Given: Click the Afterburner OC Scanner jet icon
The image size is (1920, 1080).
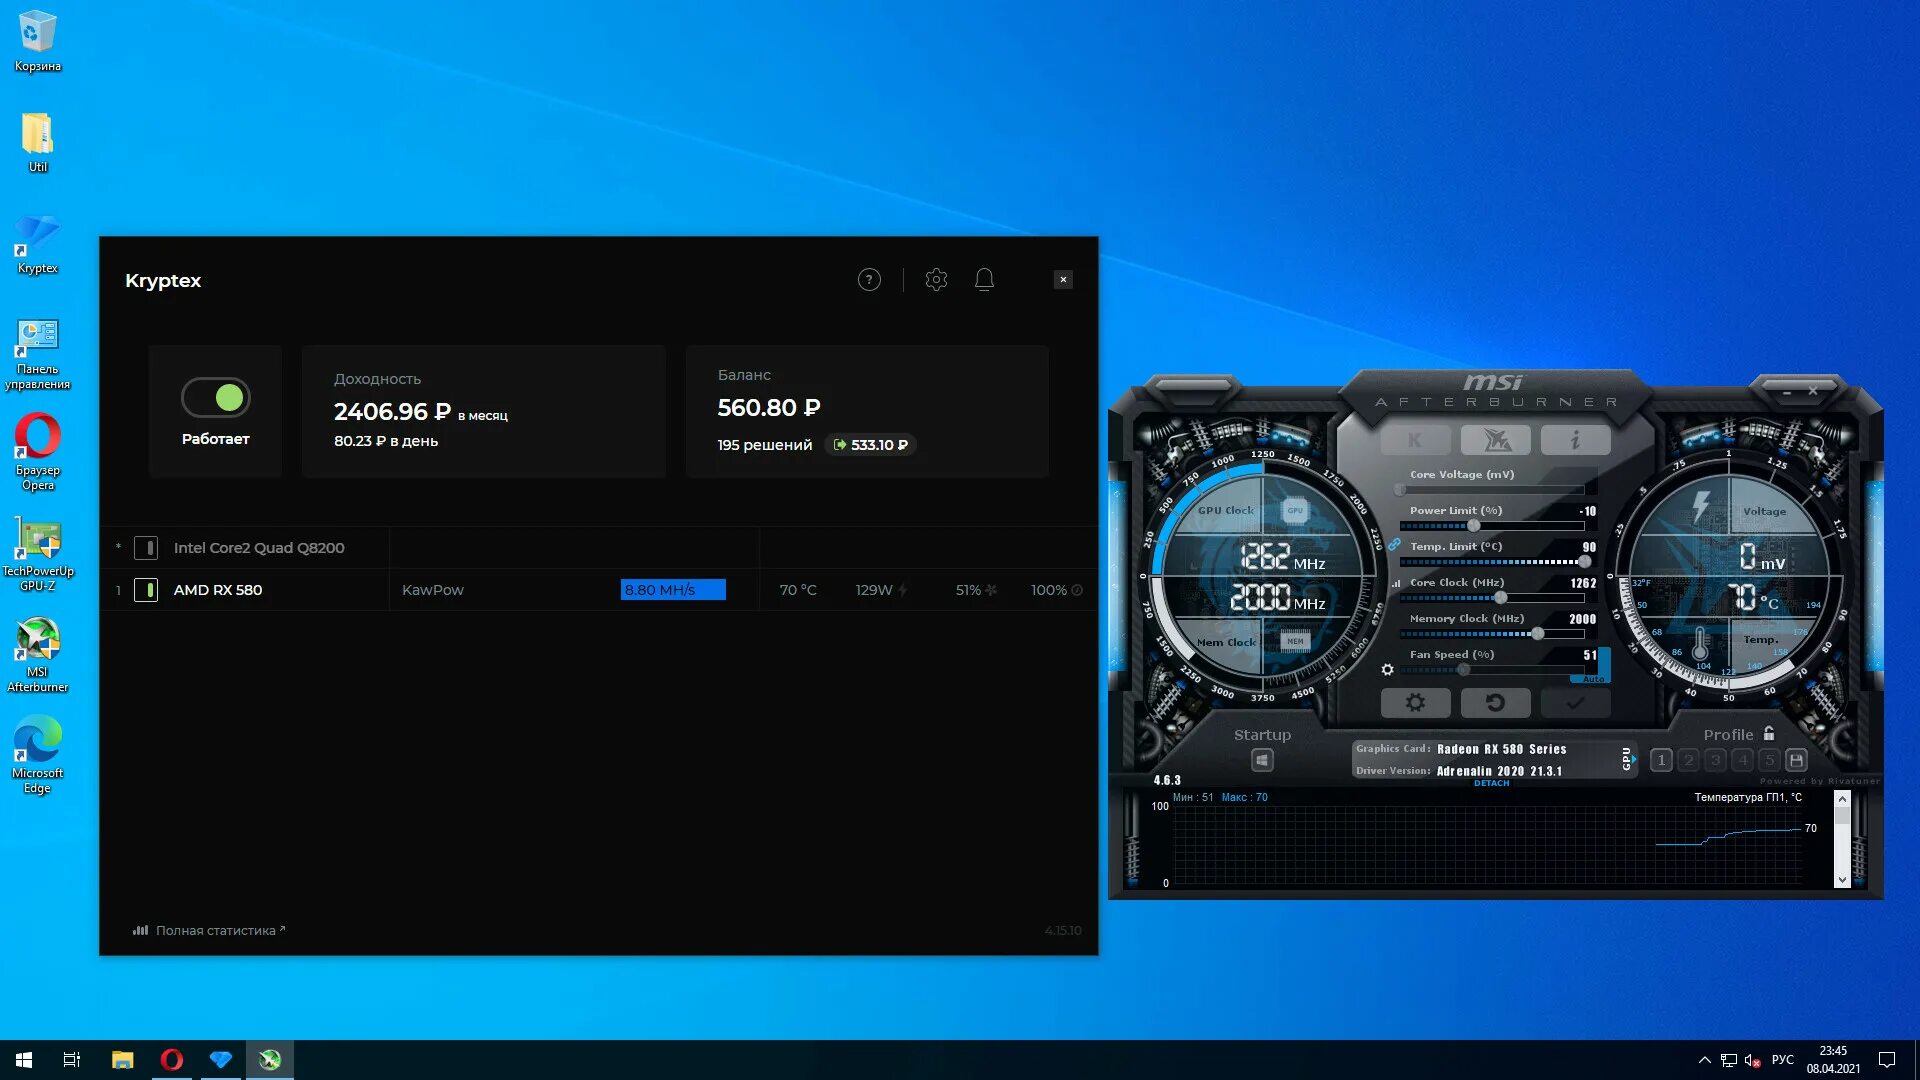Looking at the screenshot, I should point(1496,440).
